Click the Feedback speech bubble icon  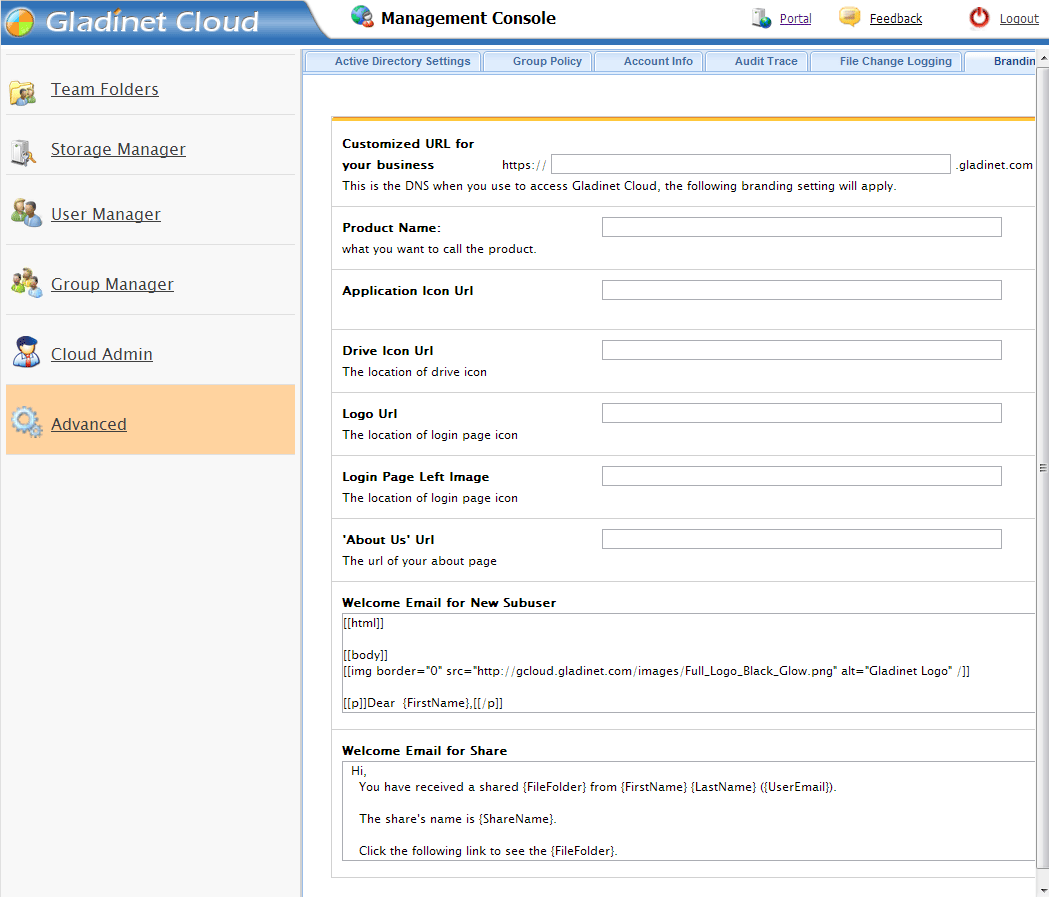point(850,17)
